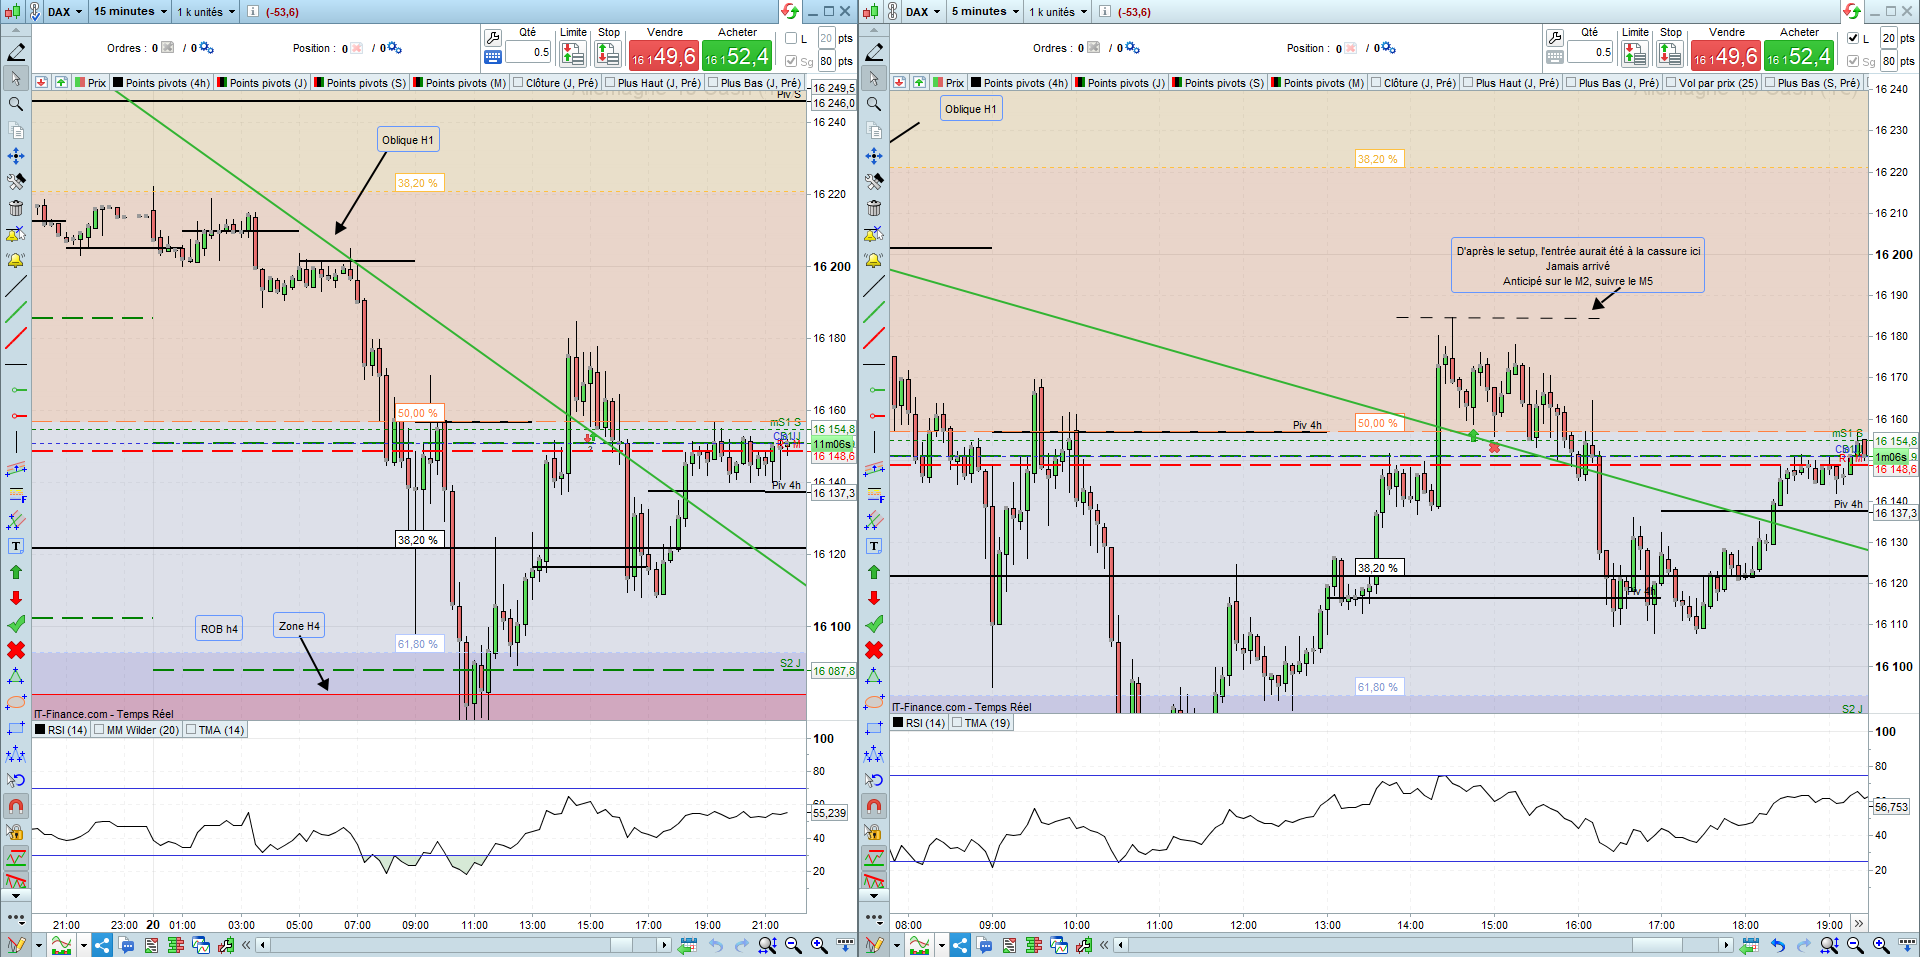Click the gear icon beside Position in 5-minute chart

pos(1389,48)
